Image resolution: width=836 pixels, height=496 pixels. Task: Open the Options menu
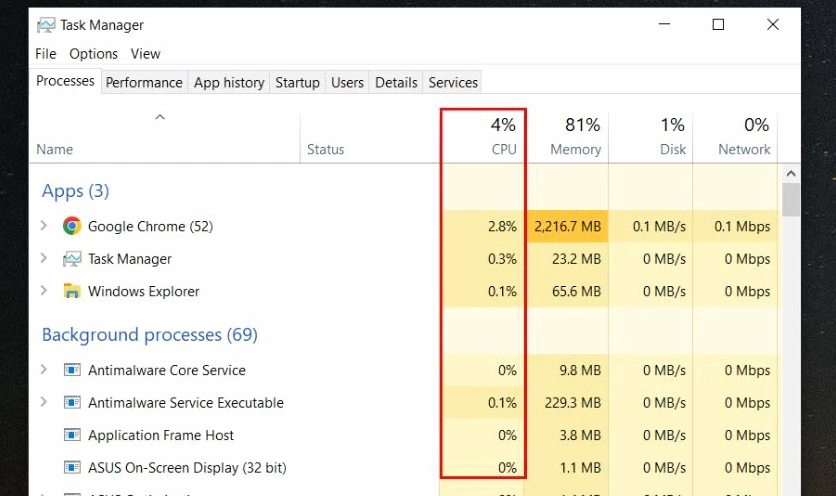pos(93,54)
